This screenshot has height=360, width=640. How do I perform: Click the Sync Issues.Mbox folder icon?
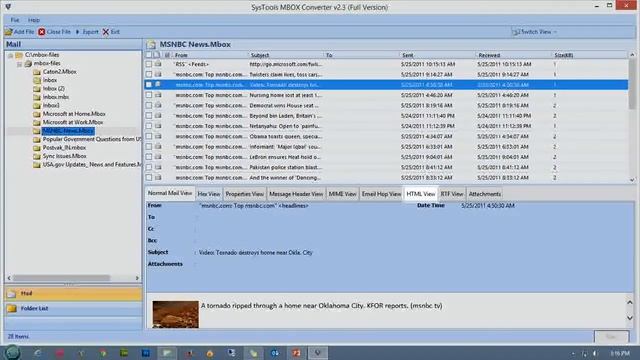pyautogui.click(x=37, y=156)
